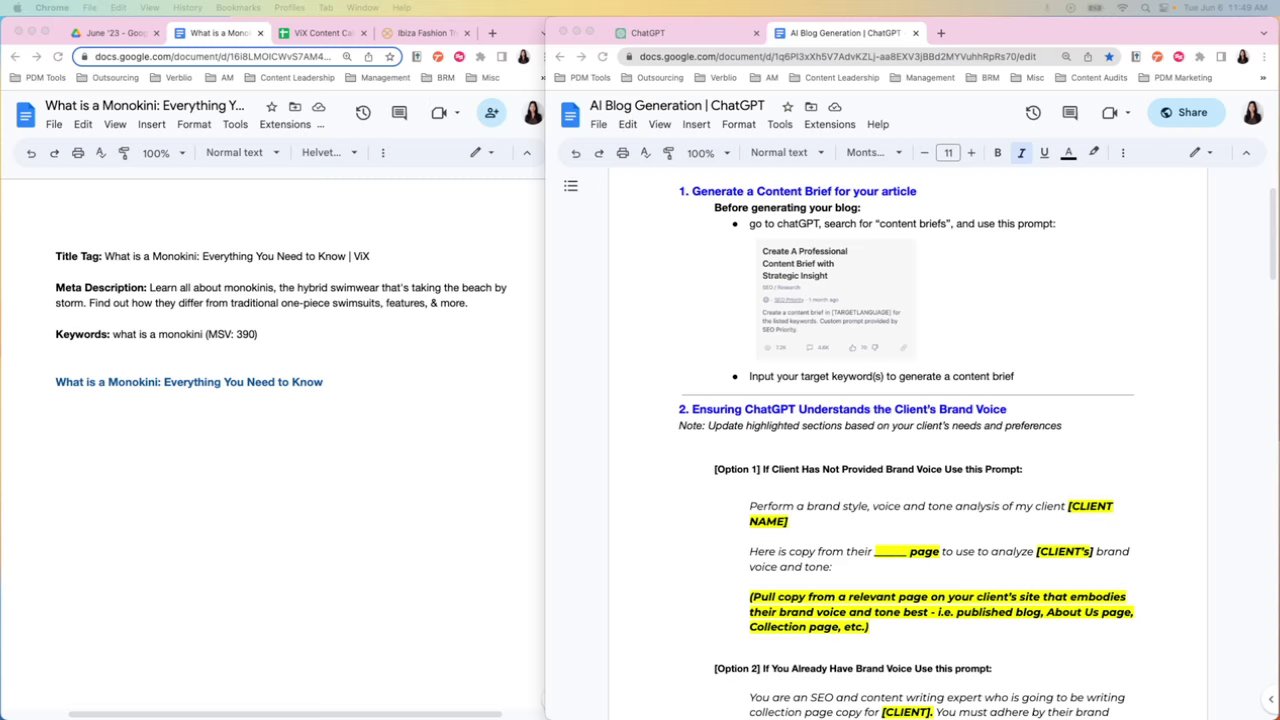This screenshot has height=720, width=1280.
Task: Click font size field in AI Blog doc
Action: (948, 153)
